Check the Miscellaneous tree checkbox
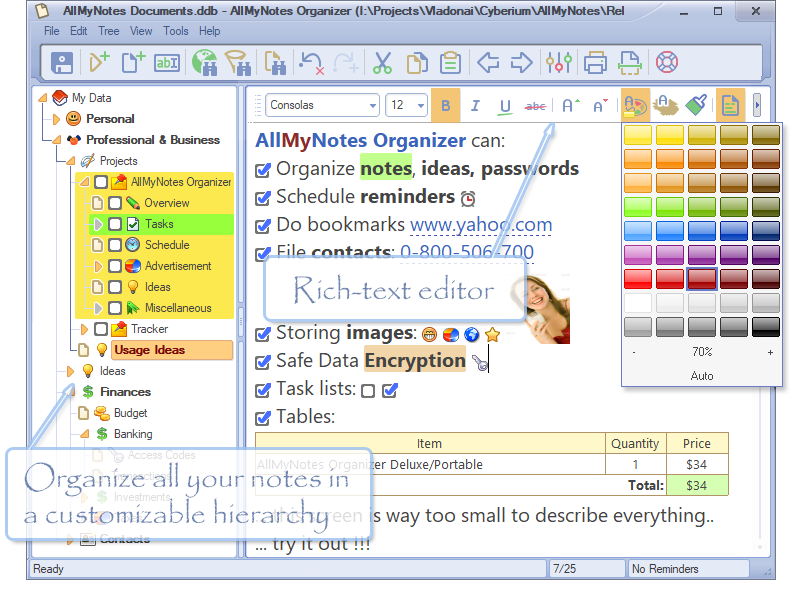This screenshot has height=592, width=800. [115, 308]
